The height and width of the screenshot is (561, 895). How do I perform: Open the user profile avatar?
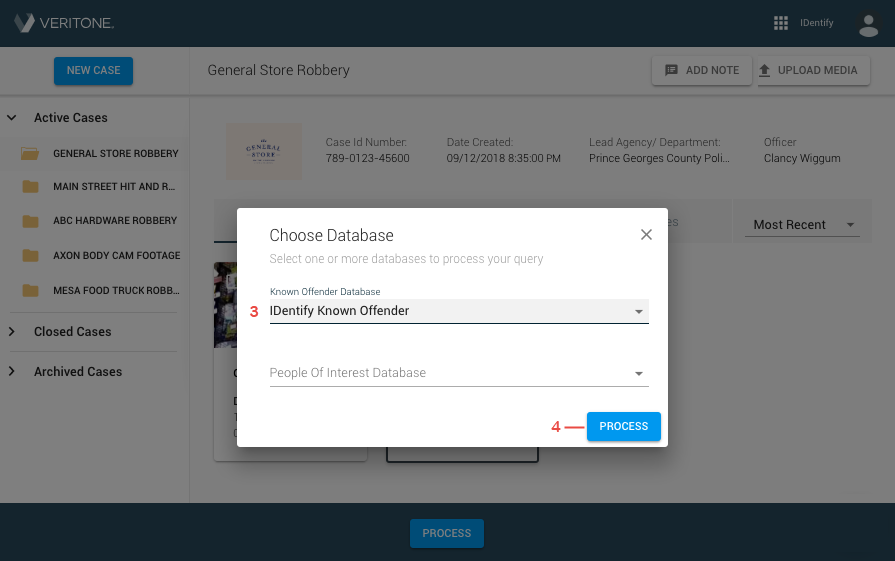868,25
